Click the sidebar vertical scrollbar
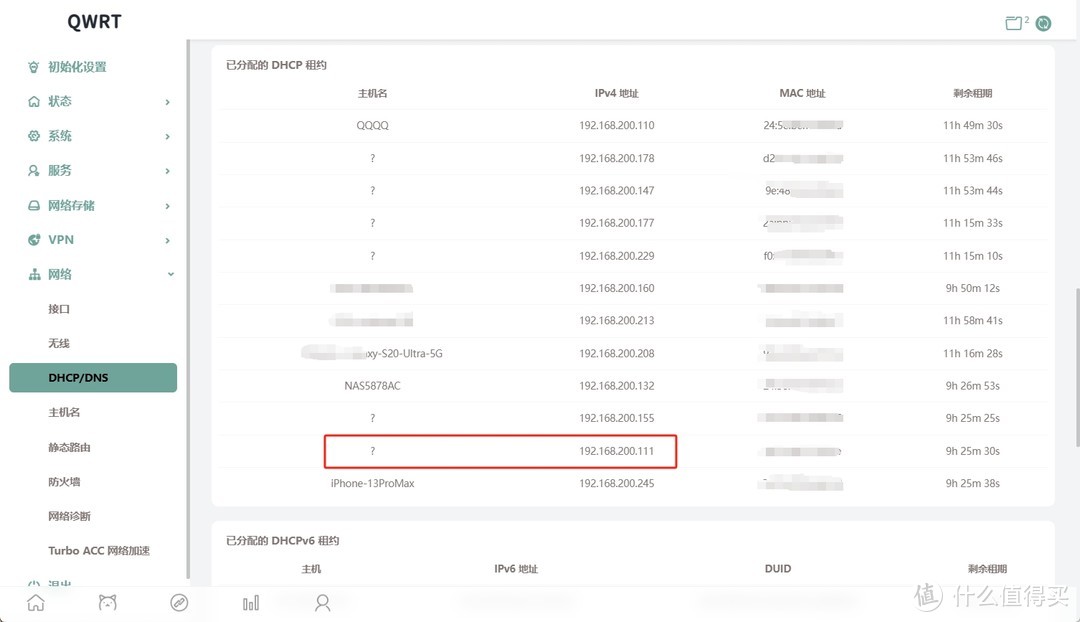Viewport: 1080px width, 622px height. [x=188, y=300]
